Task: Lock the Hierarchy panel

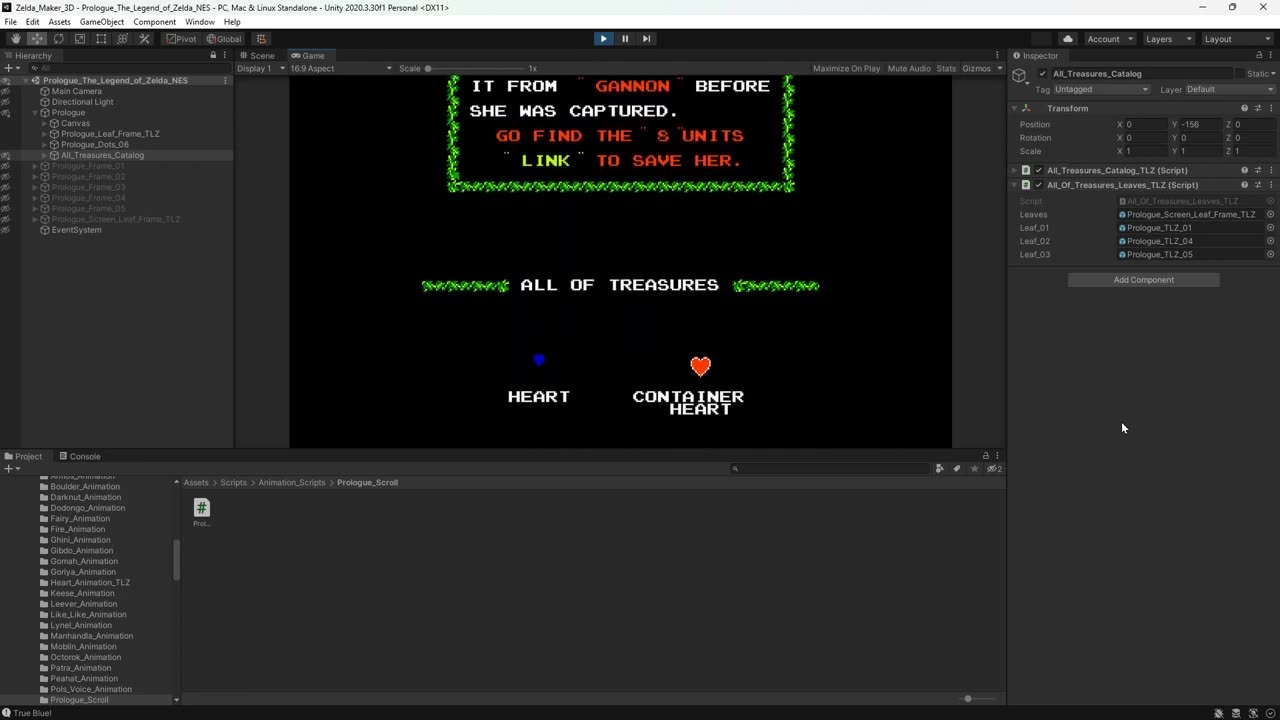Action: tap(213, 55)
